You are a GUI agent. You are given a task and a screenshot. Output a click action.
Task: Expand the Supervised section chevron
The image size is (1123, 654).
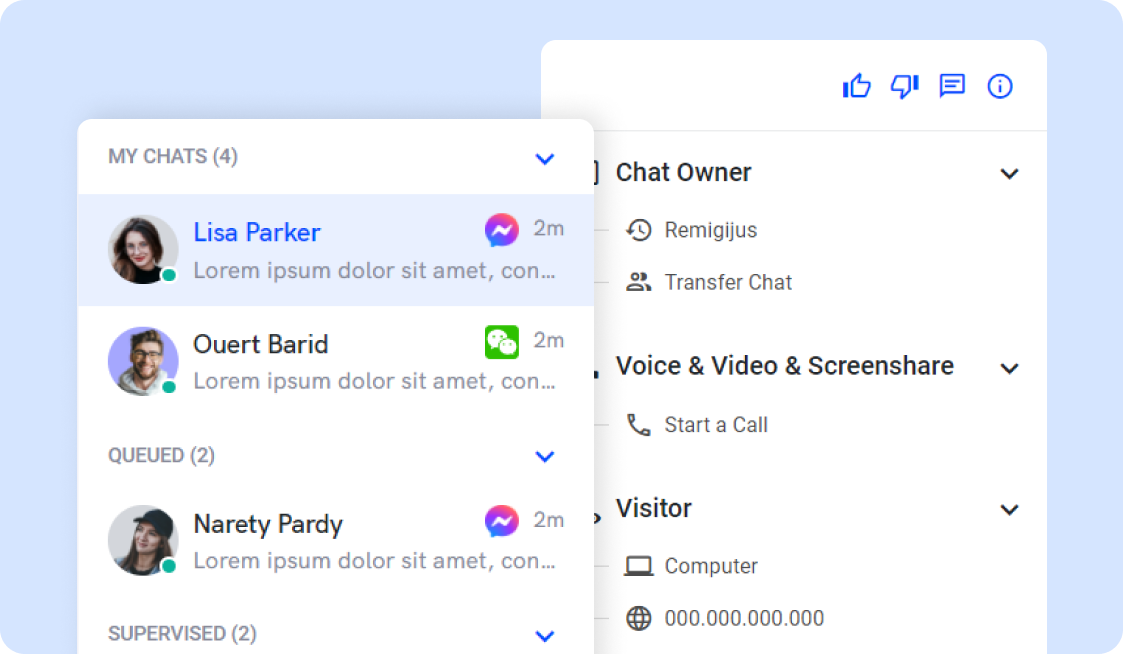click(545, 635)
